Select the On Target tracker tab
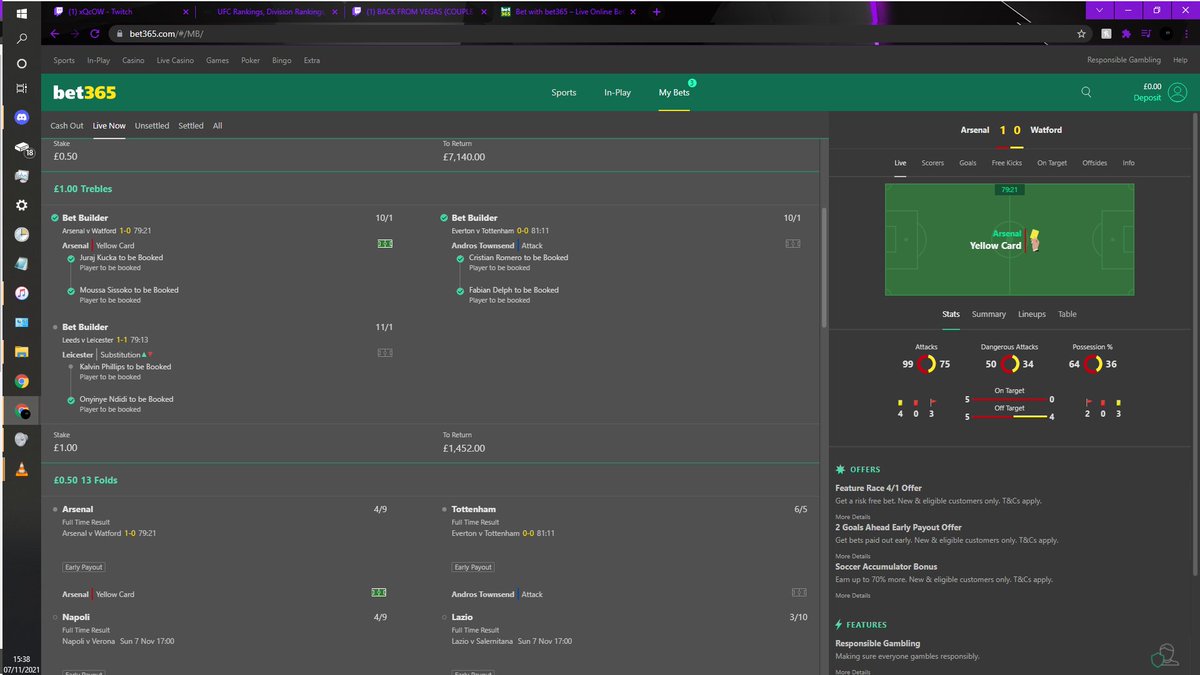This screenshot has width=1200, height=675. click(1051, 162)
